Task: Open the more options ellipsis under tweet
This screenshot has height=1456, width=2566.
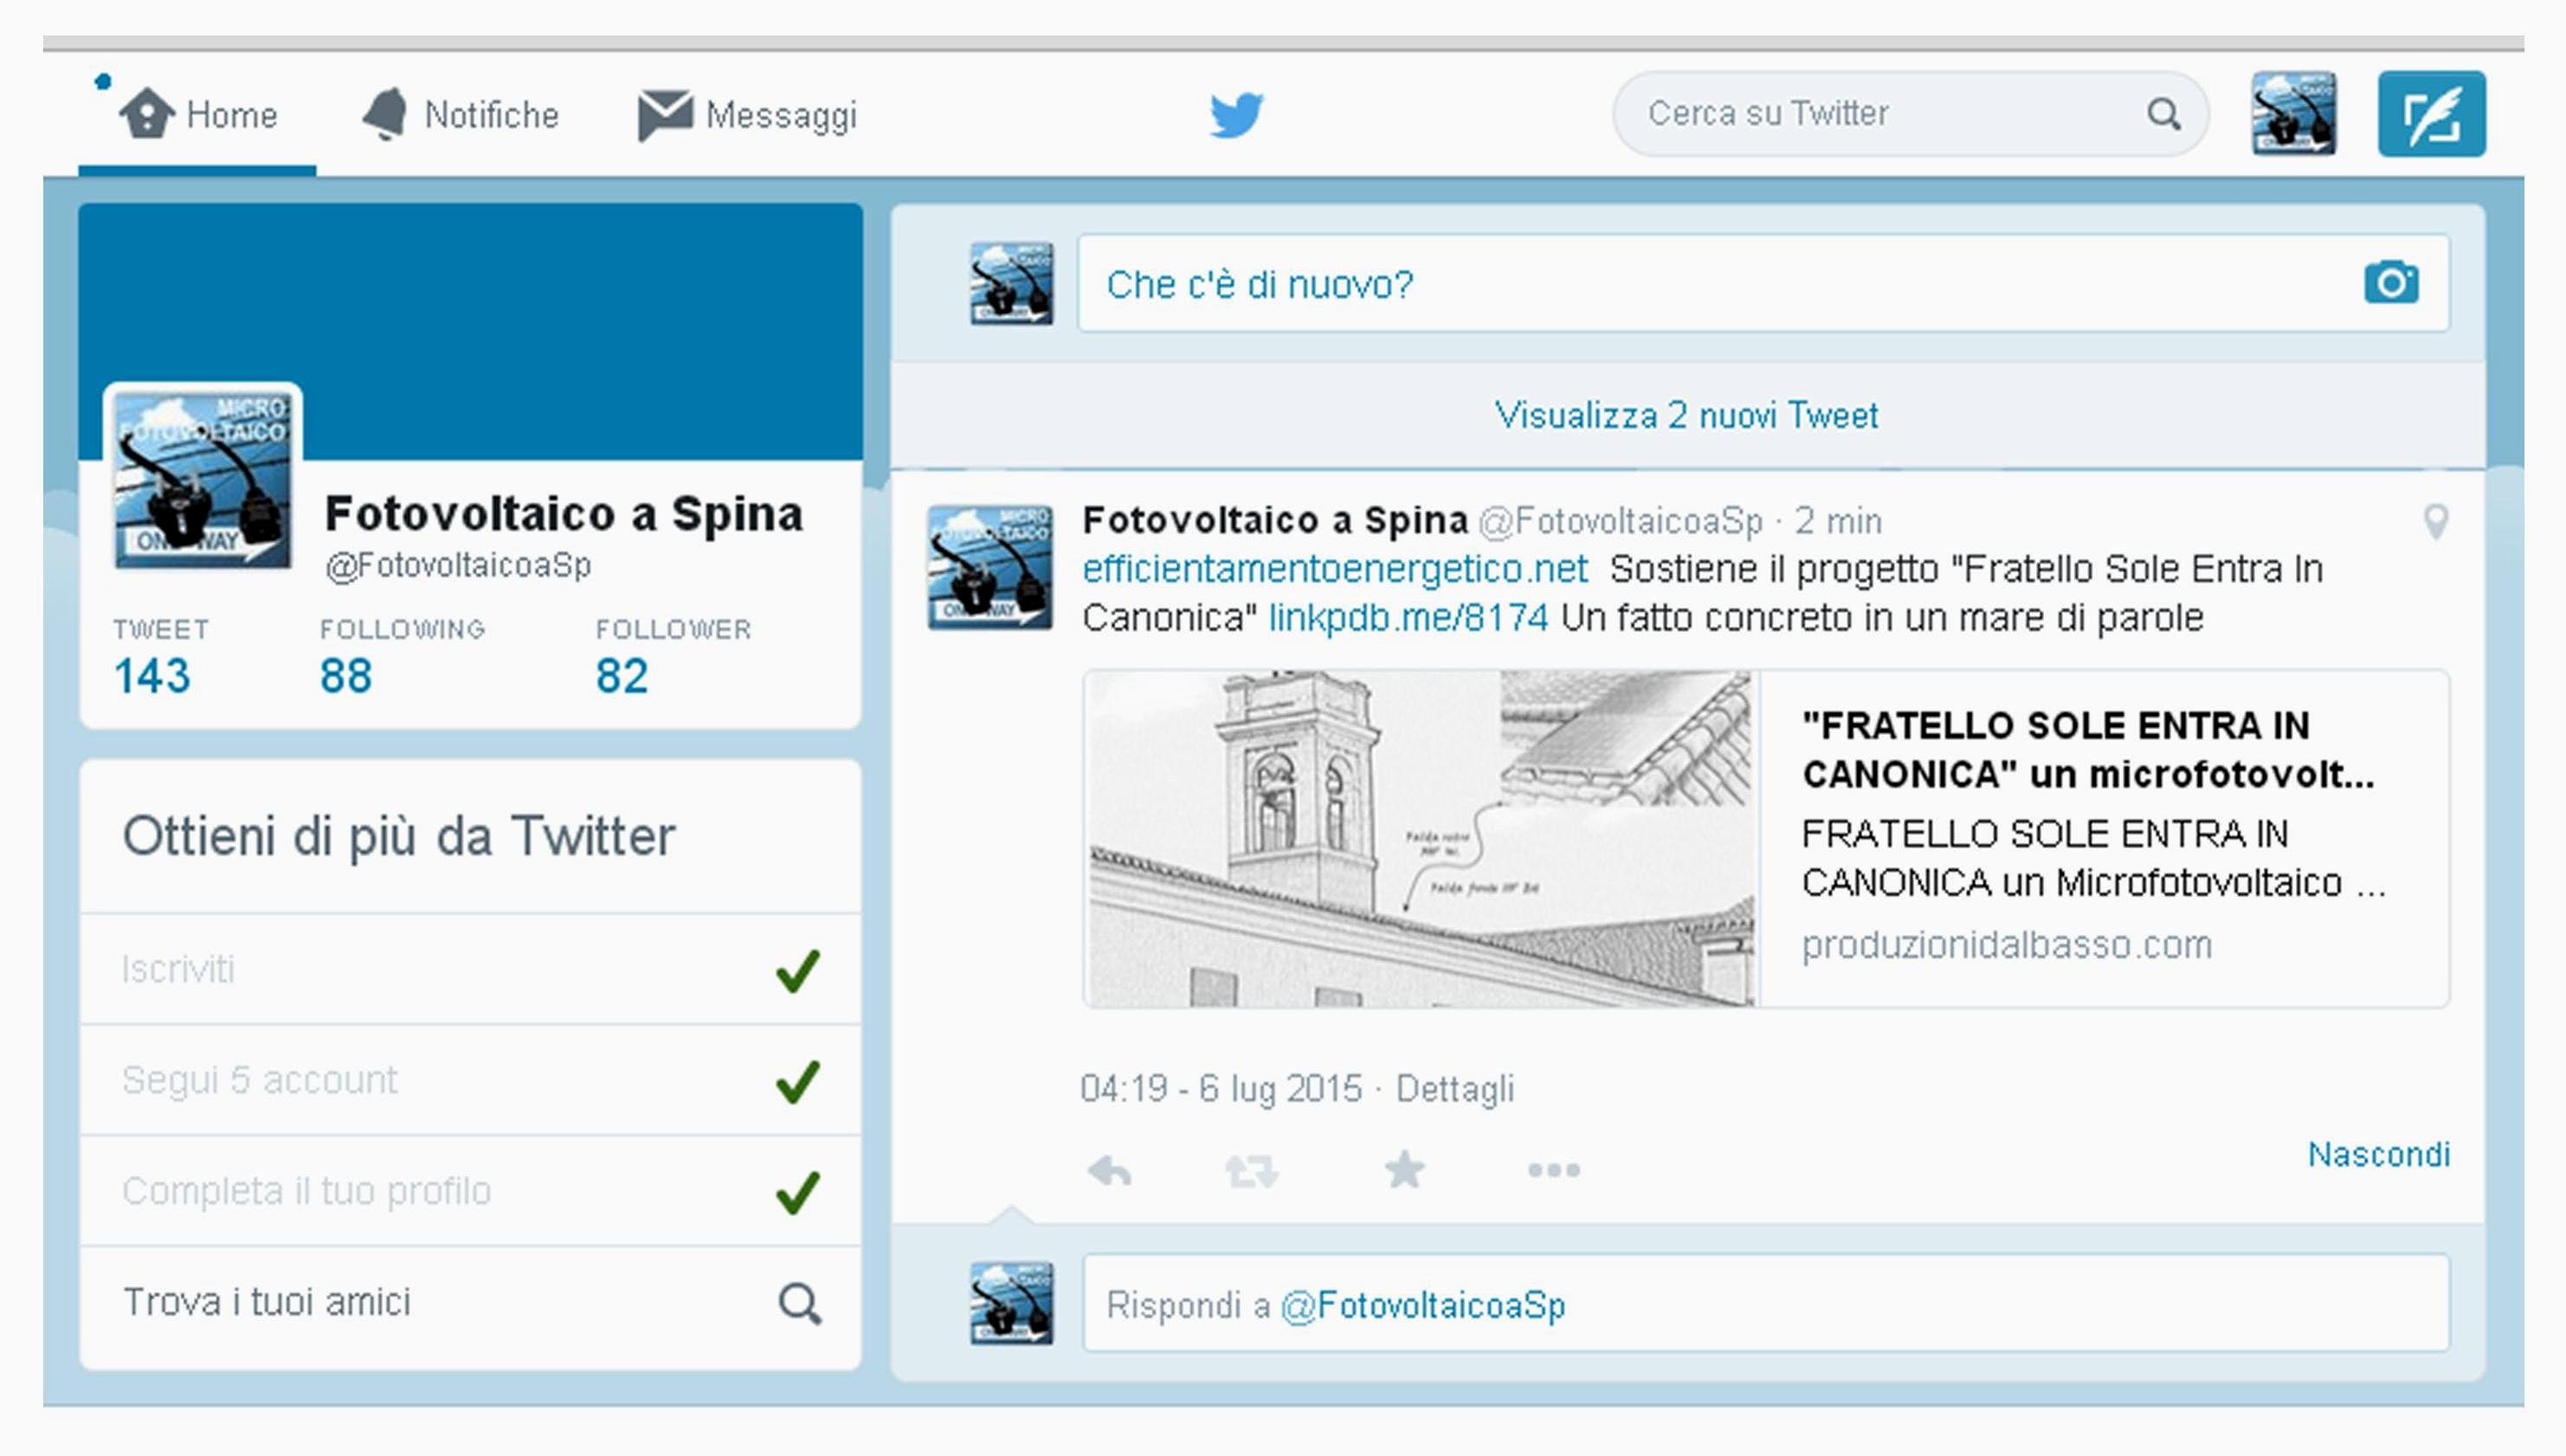Action: (x=1554, y=1170)
